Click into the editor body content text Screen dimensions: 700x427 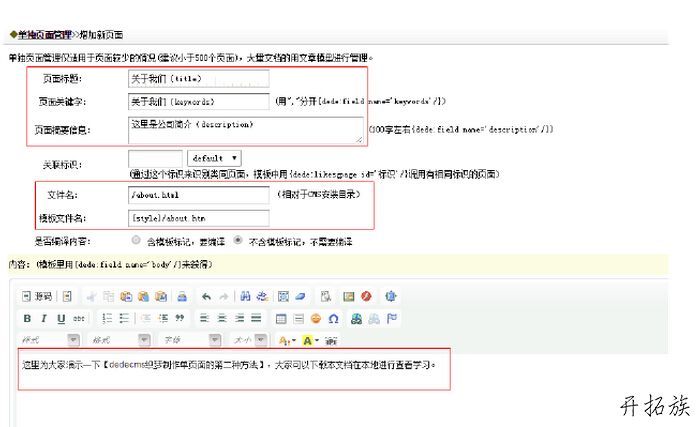(x=229, y=365)
